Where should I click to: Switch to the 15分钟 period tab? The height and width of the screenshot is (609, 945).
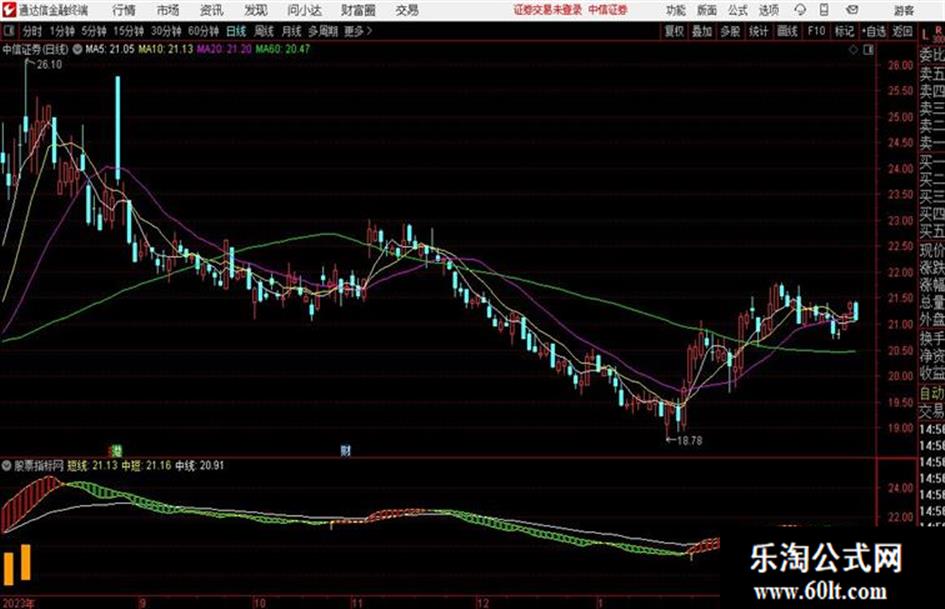tap(128, 31)
